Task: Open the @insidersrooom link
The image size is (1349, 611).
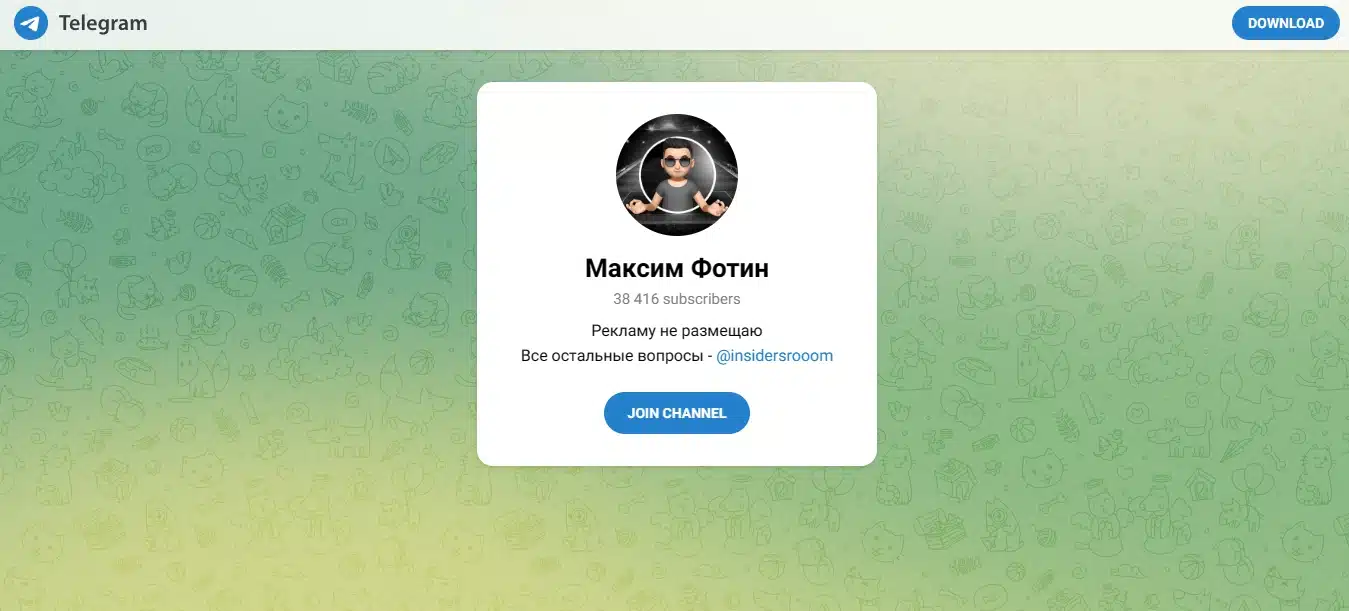Action: [x=775, y=356]
